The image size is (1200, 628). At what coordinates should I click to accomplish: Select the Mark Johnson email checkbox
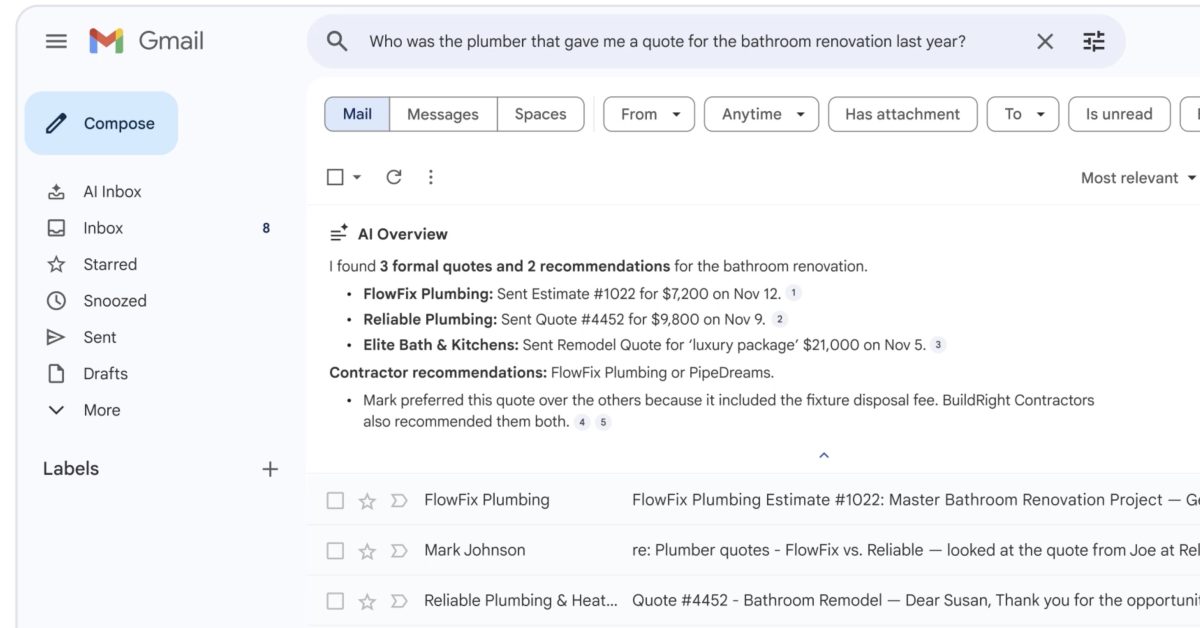click(x=336, y=551)
